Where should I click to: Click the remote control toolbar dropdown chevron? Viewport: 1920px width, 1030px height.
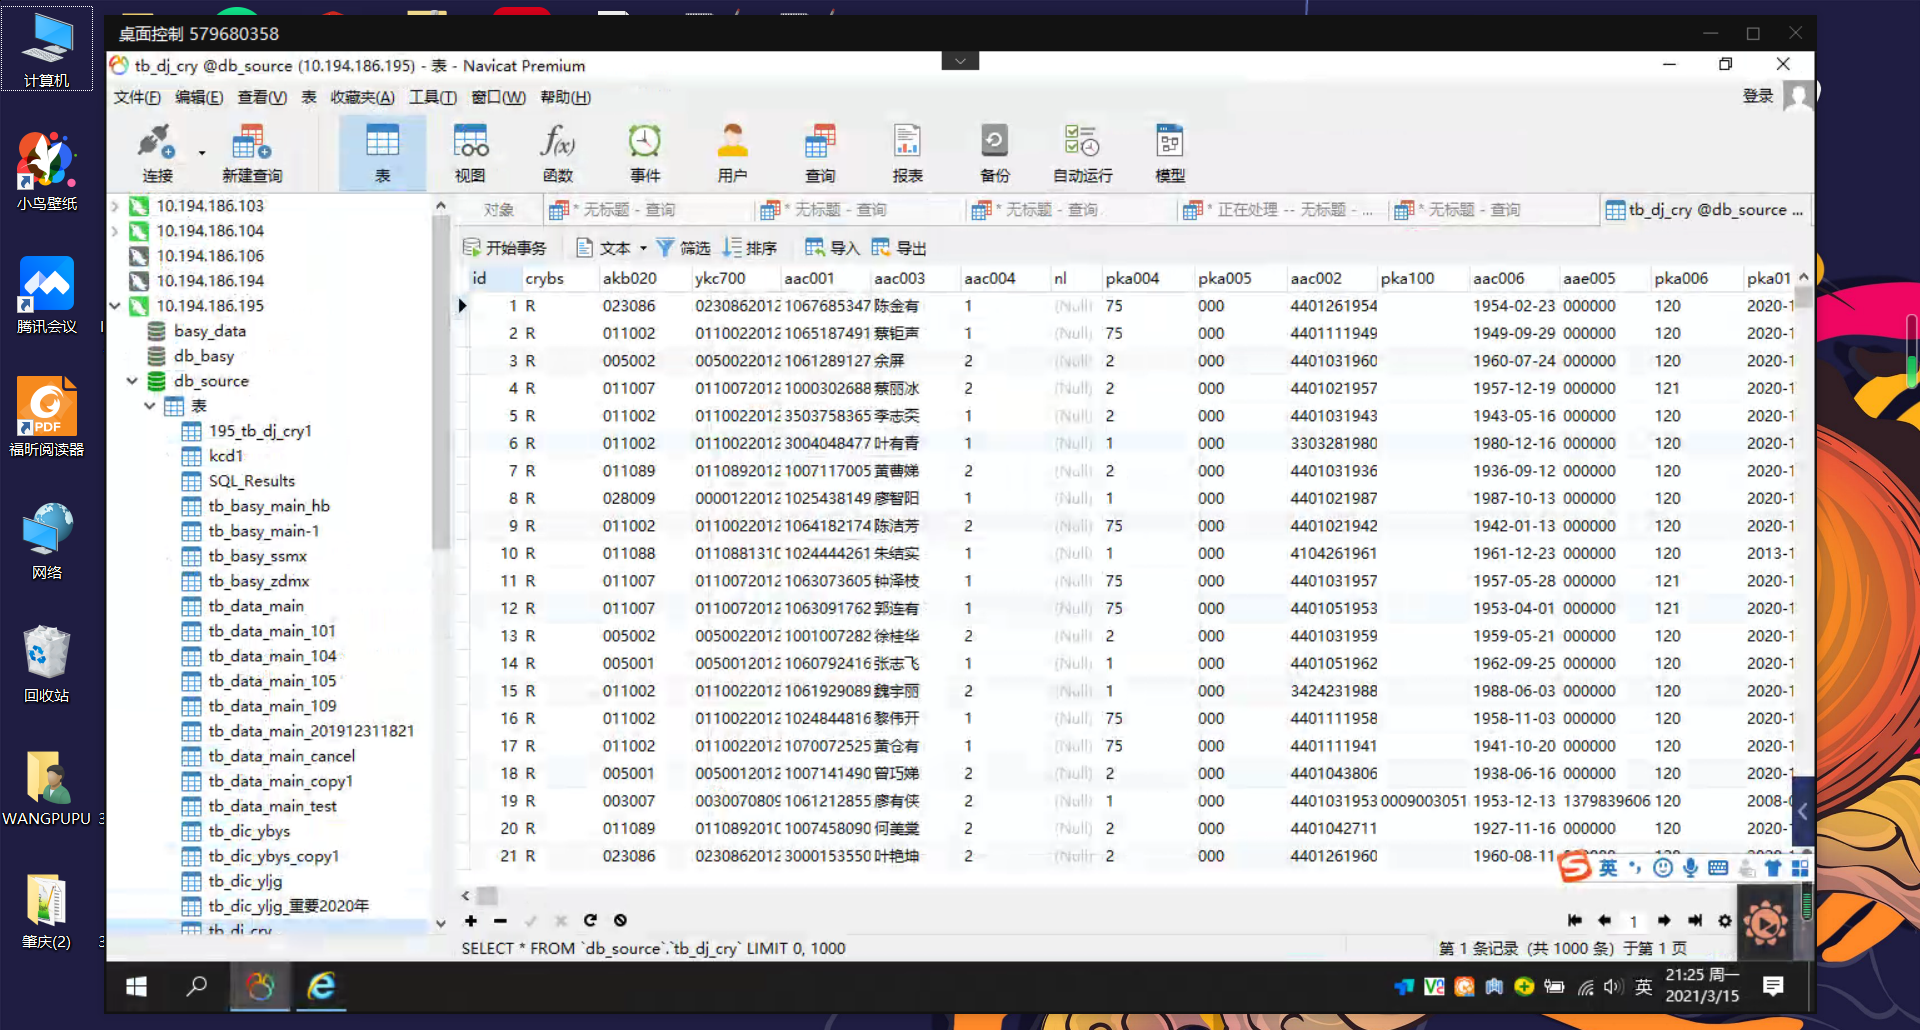[960, 60]
